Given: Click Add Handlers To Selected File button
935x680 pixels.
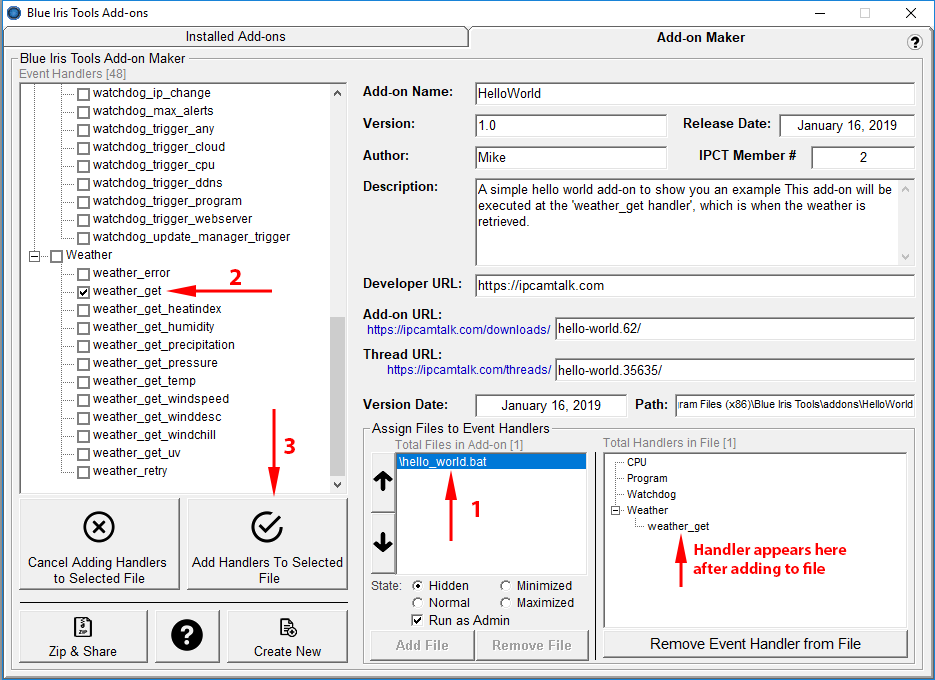Looking at the screenshot, I should coord(267,544).
